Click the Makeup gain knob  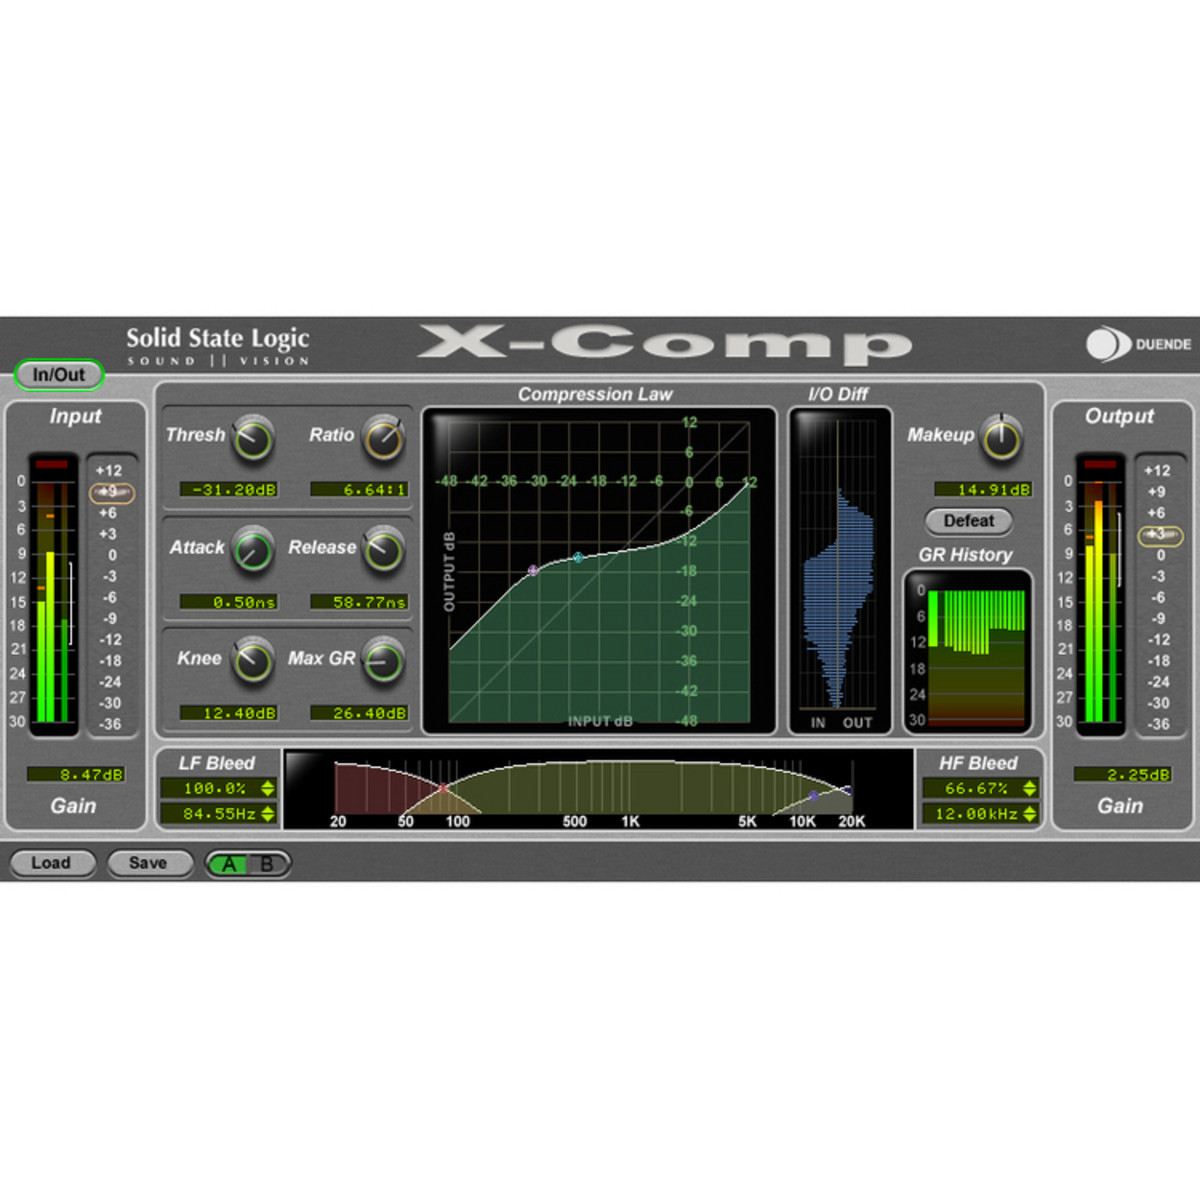point(1001,438)
